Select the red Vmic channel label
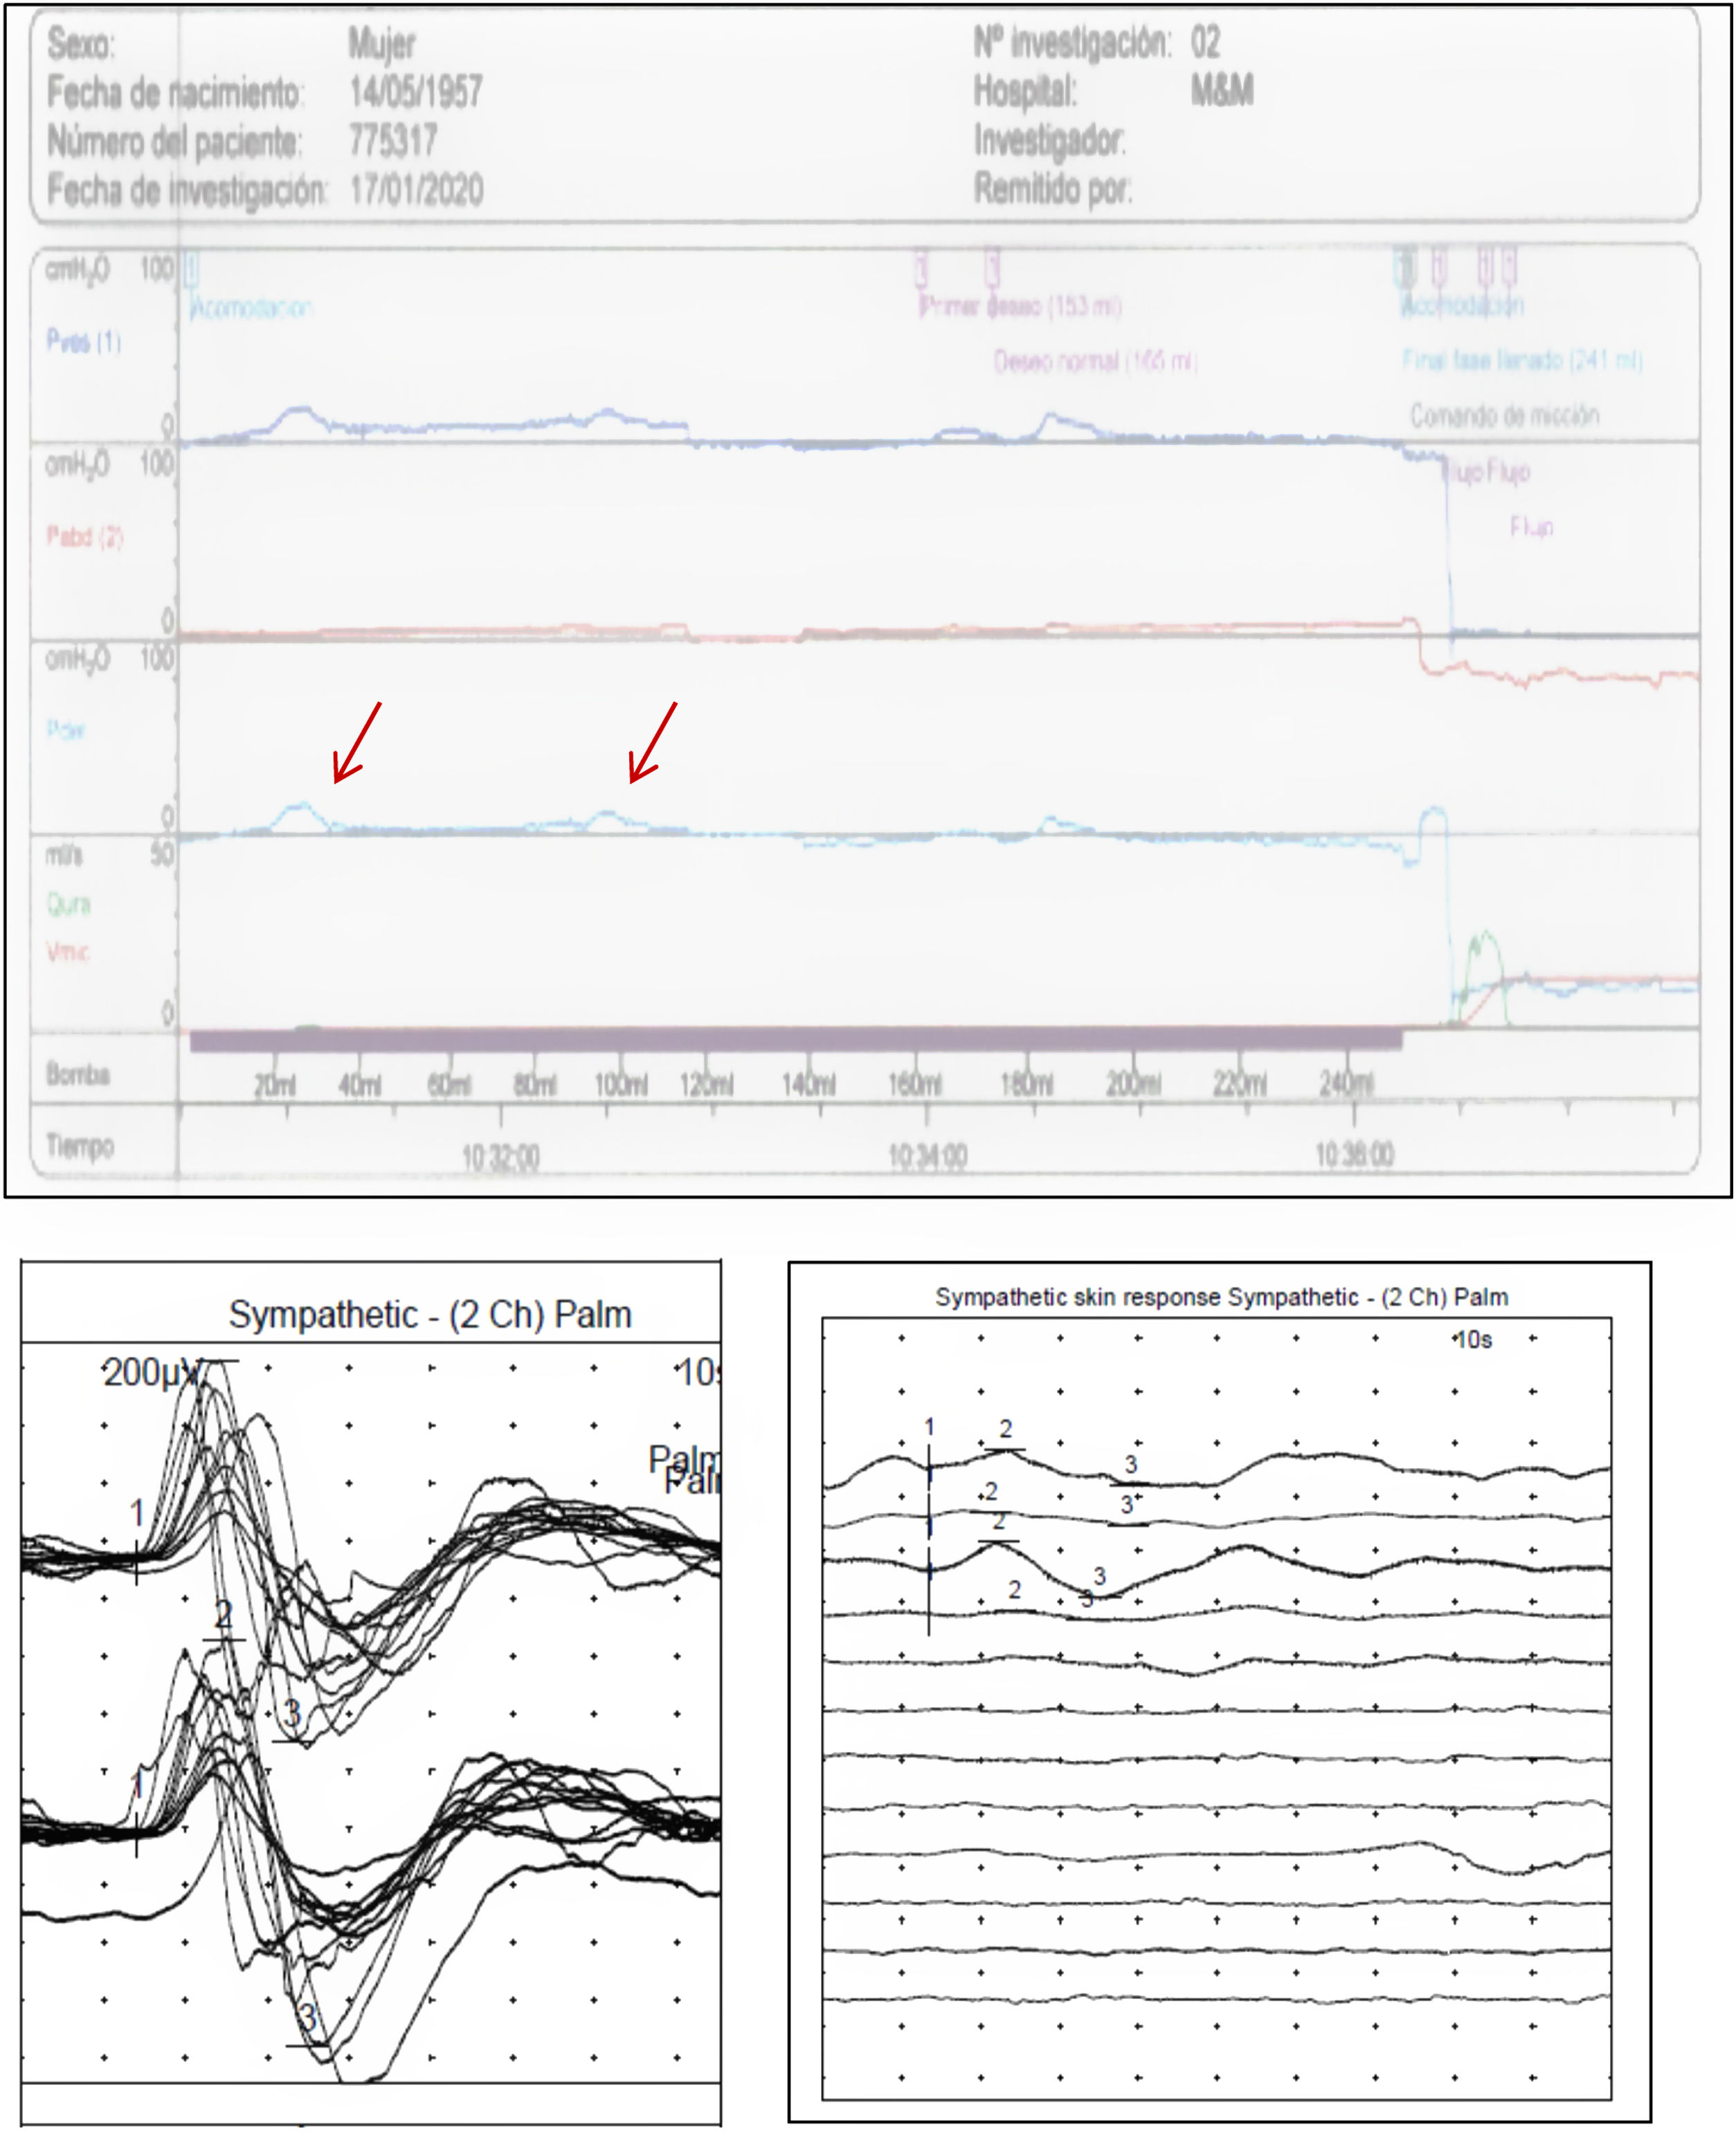The width and height of the screenshot is (1736, 2132). coord(68,952)
